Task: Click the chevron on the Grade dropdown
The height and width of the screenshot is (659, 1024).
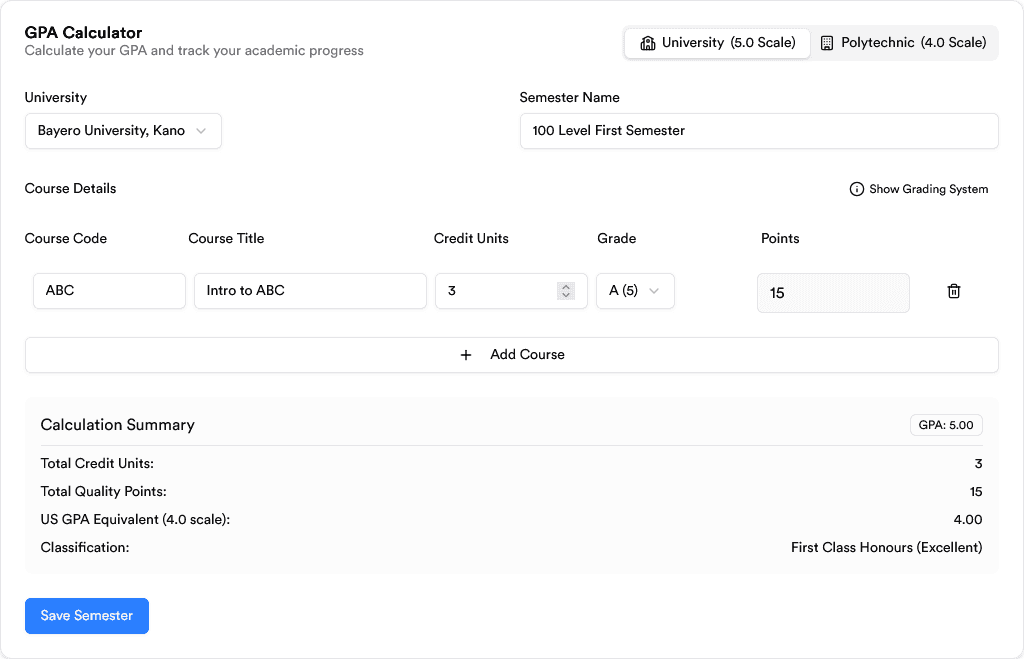Action: click(x=655, y=290)
